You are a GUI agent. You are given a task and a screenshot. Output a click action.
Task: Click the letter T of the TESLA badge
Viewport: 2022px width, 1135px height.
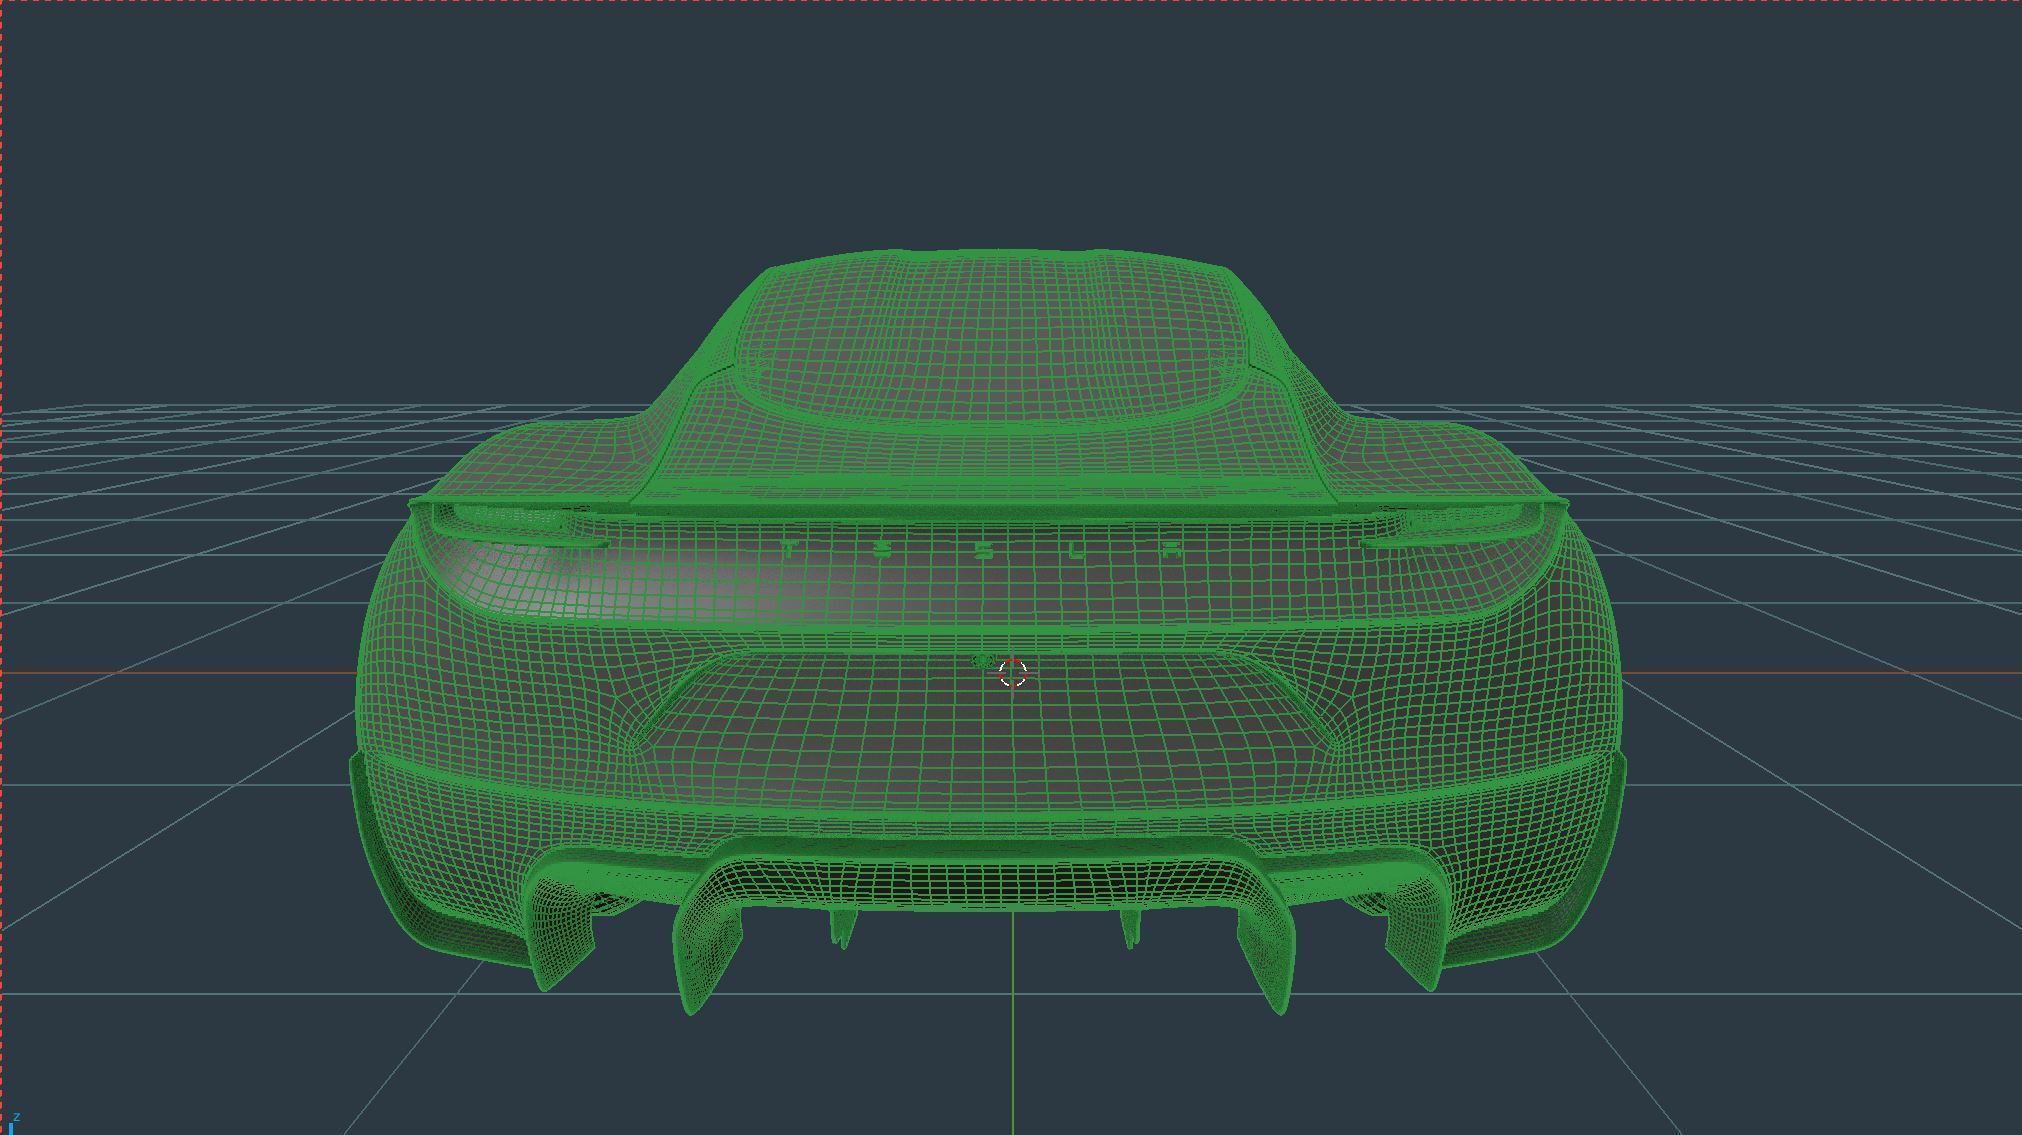pos(790,549)
